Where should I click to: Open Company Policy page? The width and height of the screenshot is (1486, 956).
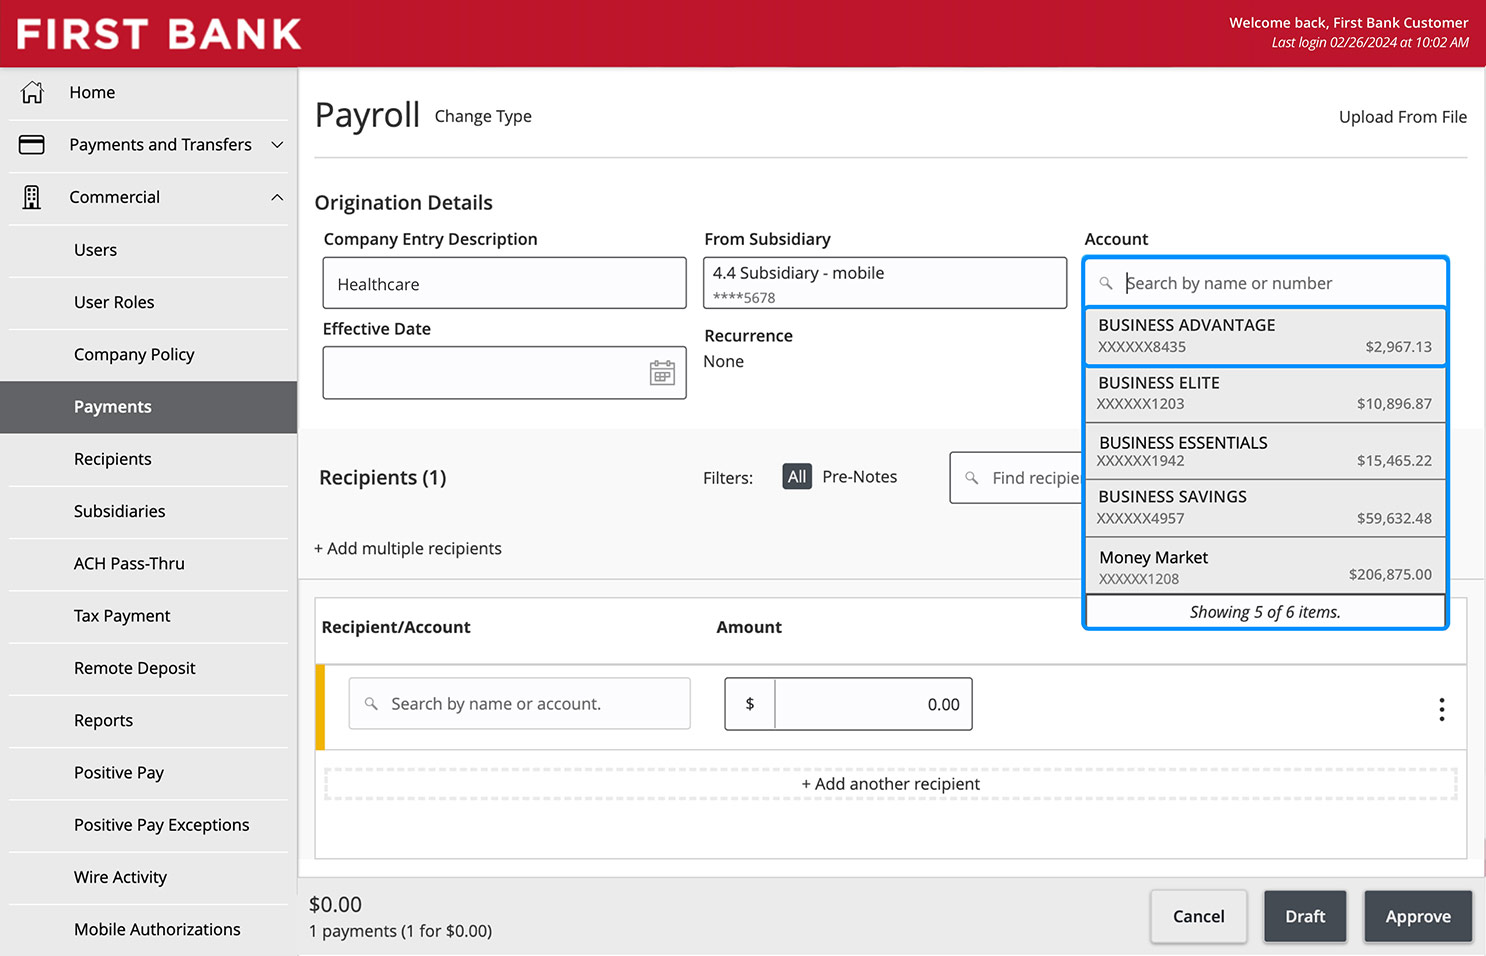tap(134, 354)
